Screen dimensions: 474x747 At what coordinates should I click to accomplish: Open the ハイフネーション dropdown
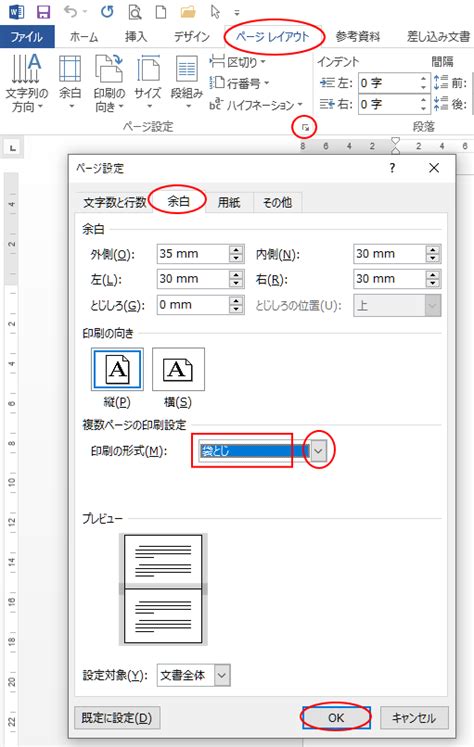point(256,104)
